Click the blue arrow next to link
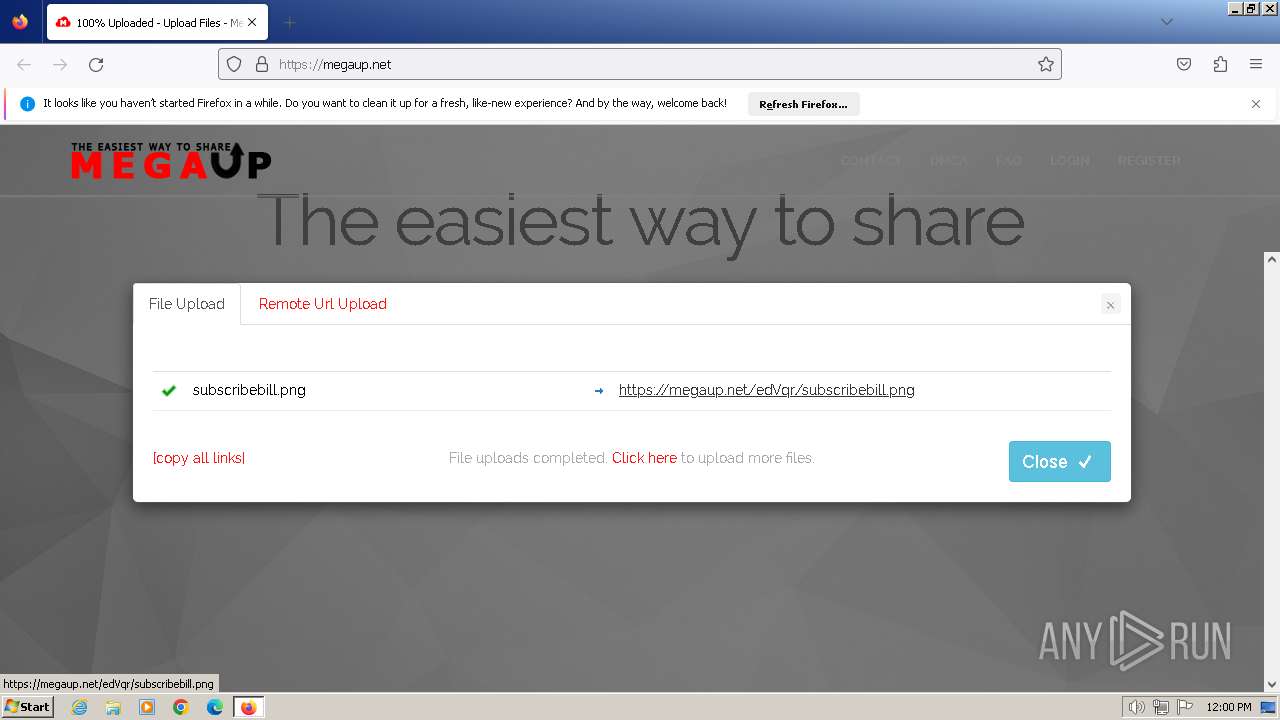Viewport: 1280px width, 720px height. pyautogui.click(x=599, y=391)
